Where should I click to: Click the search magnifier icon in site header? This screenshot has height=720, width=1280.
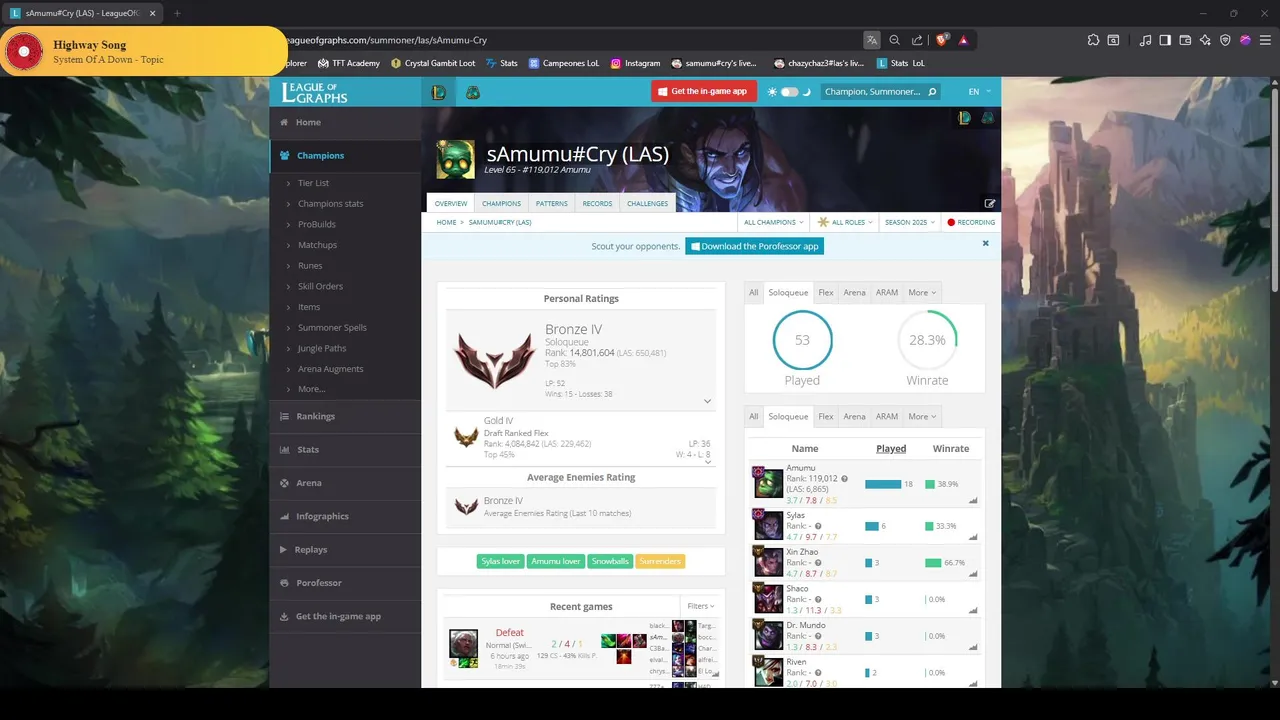click(x=932, y=92)
